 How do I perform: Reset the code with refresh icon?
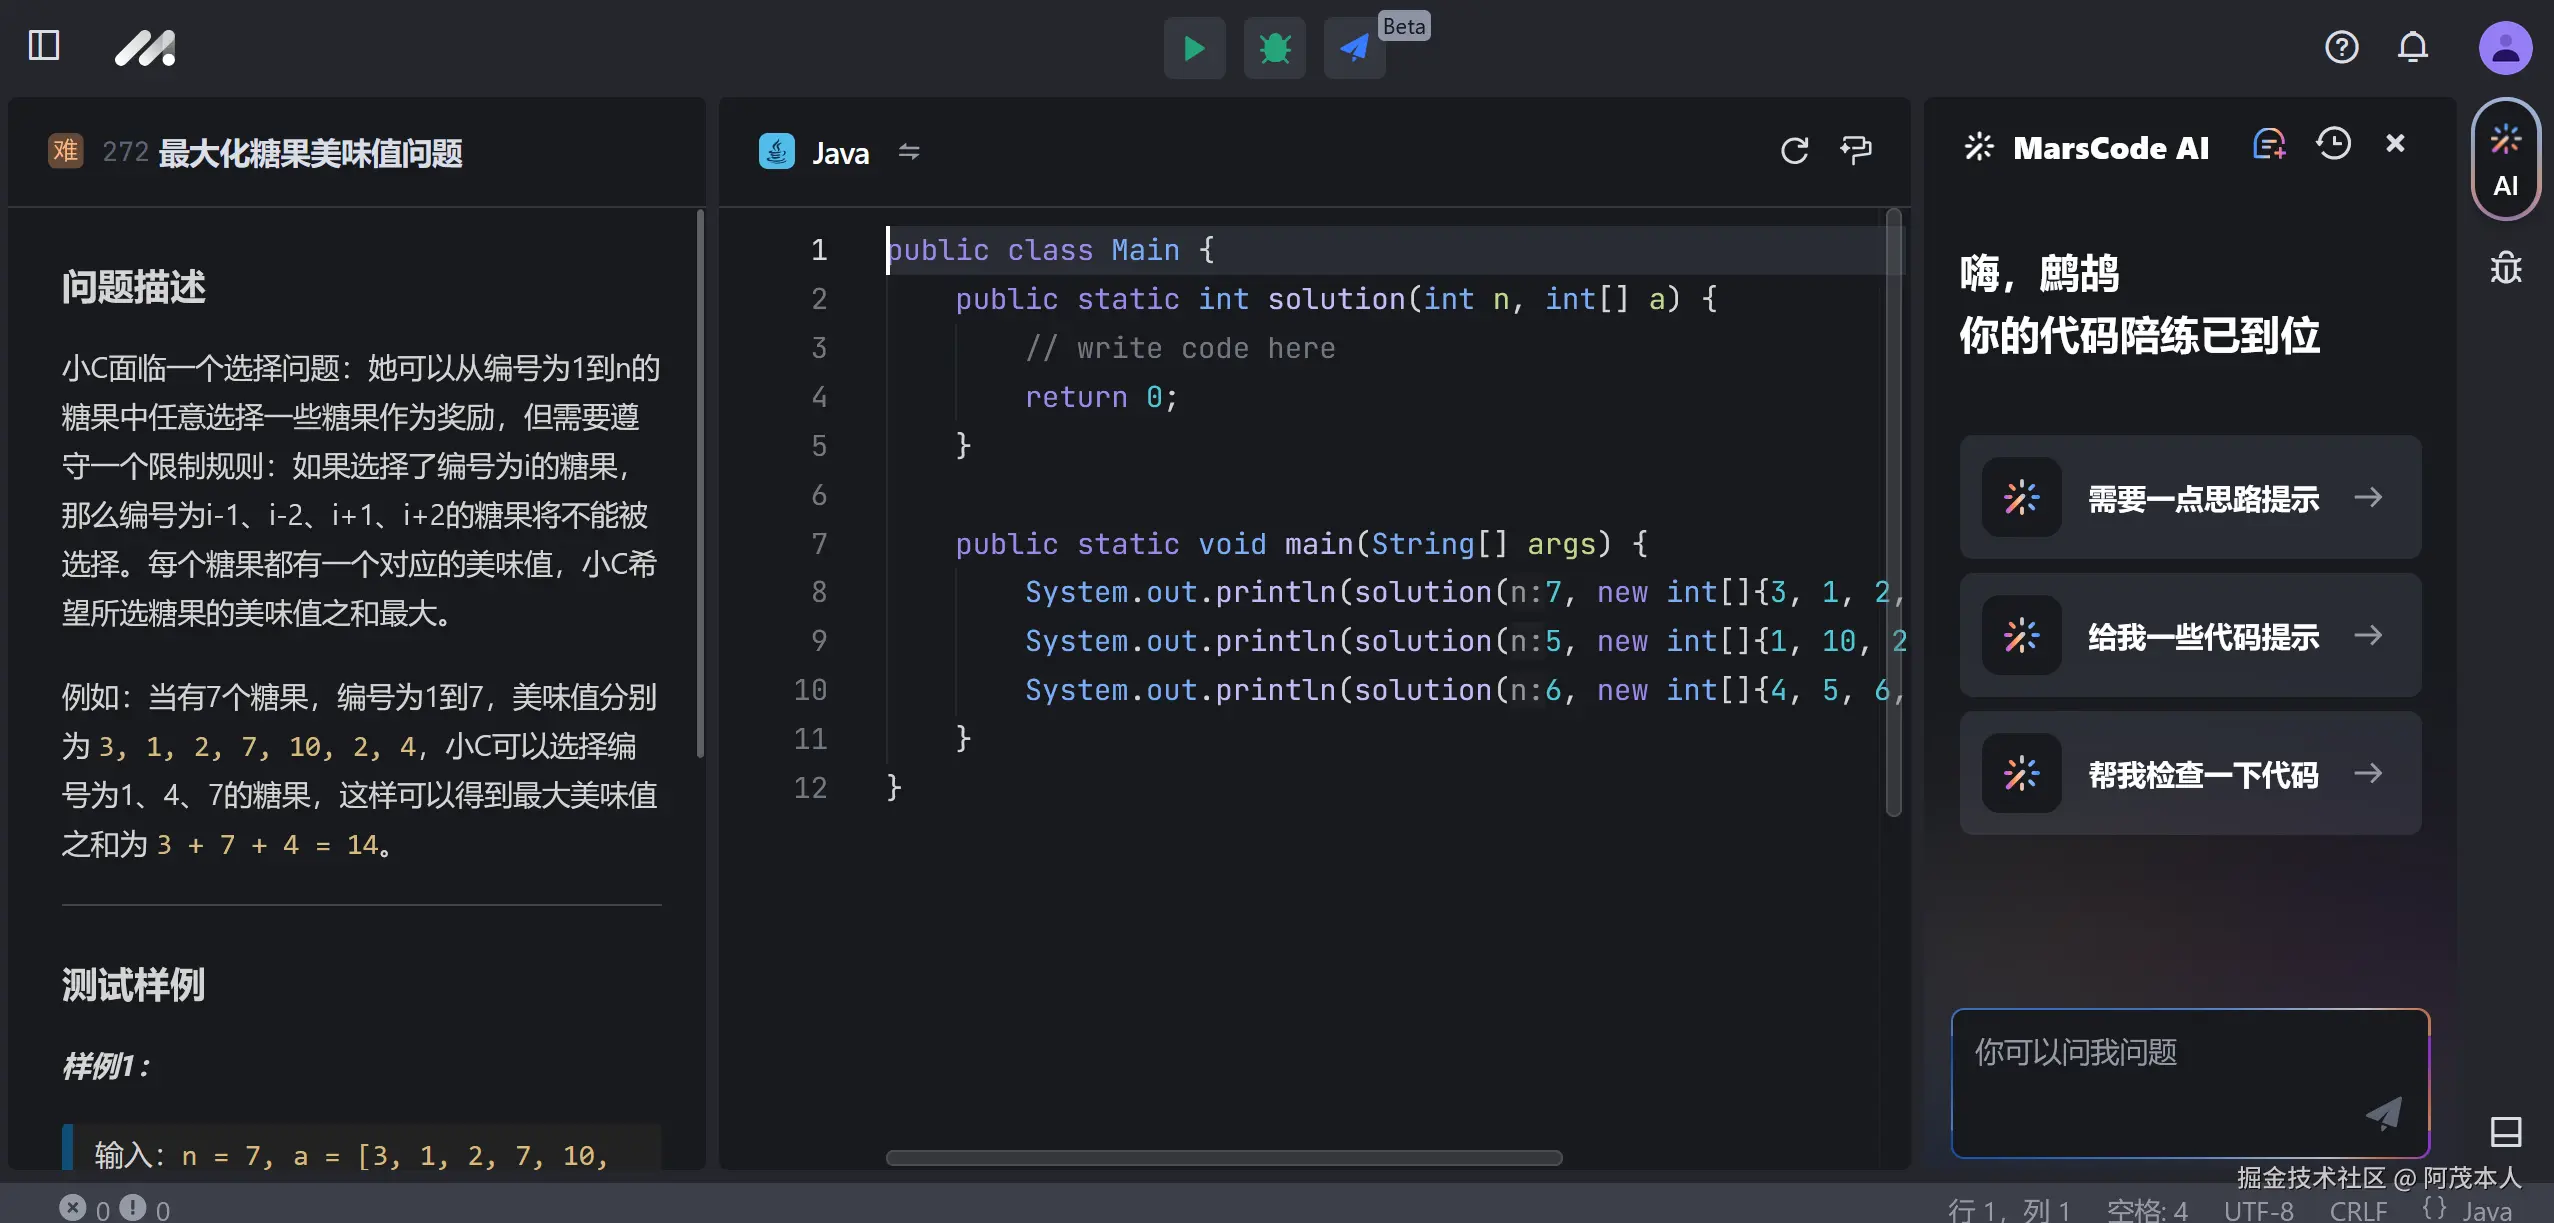(1794, 151)
